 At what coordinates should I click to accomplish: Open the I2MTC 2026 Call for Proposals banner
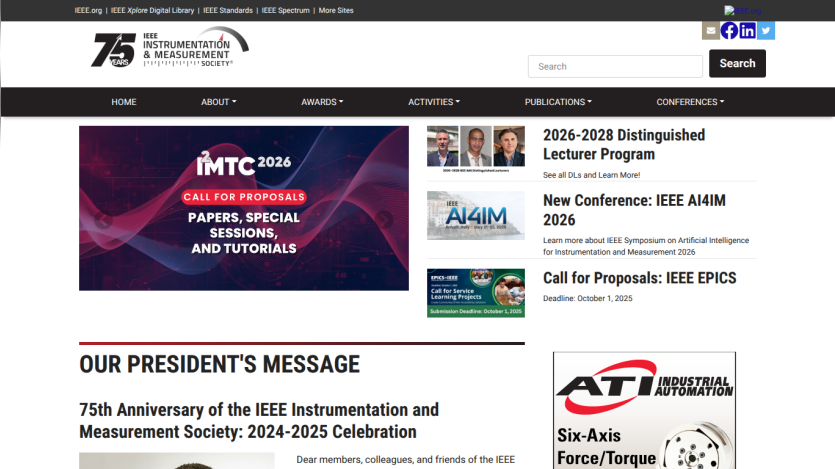(x=244, y=208)
